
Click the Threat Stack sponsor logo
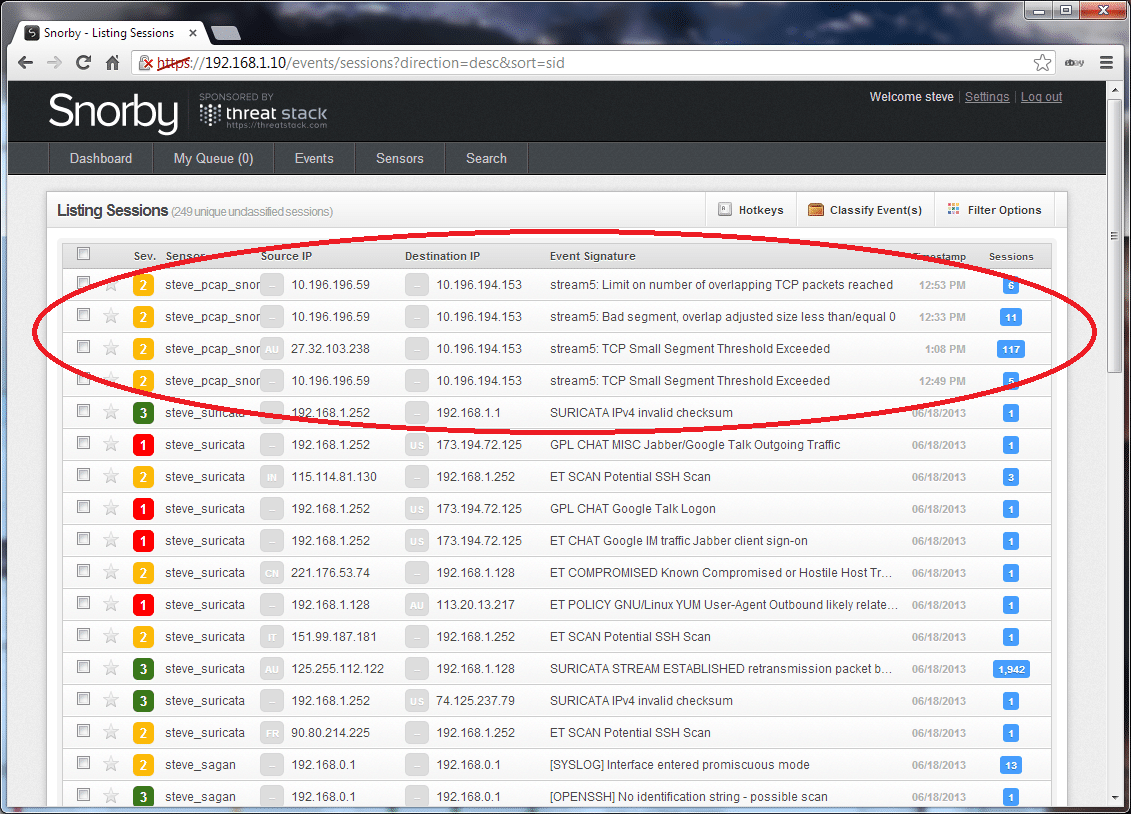[262, 113]
